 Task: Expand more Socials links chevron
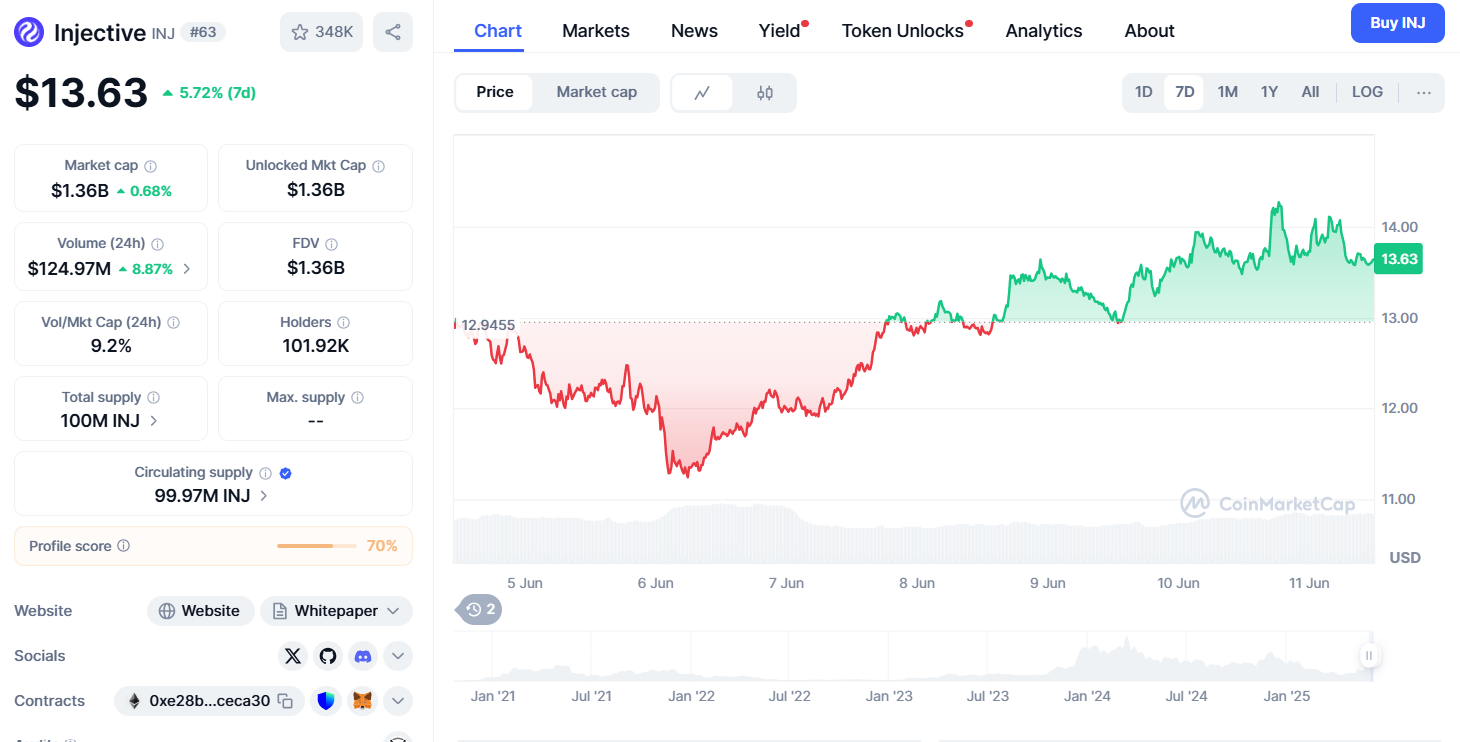[397, 656]
